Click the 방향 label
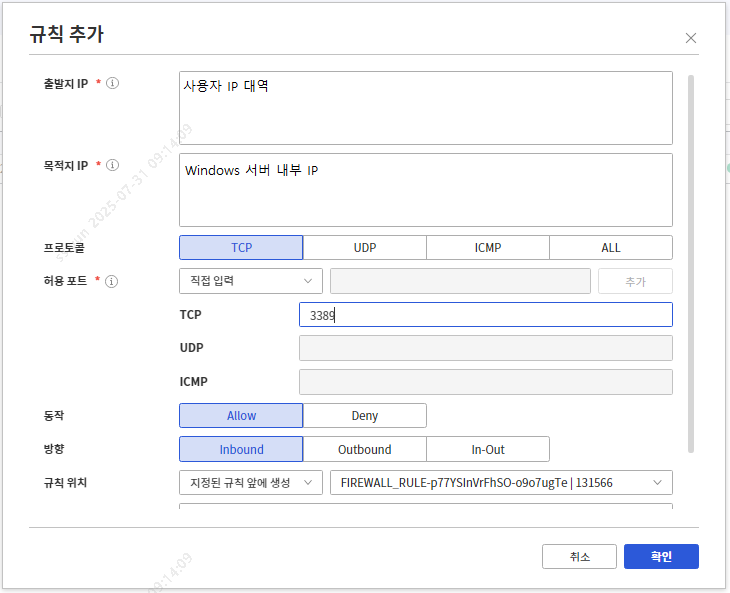 [54, 449]
